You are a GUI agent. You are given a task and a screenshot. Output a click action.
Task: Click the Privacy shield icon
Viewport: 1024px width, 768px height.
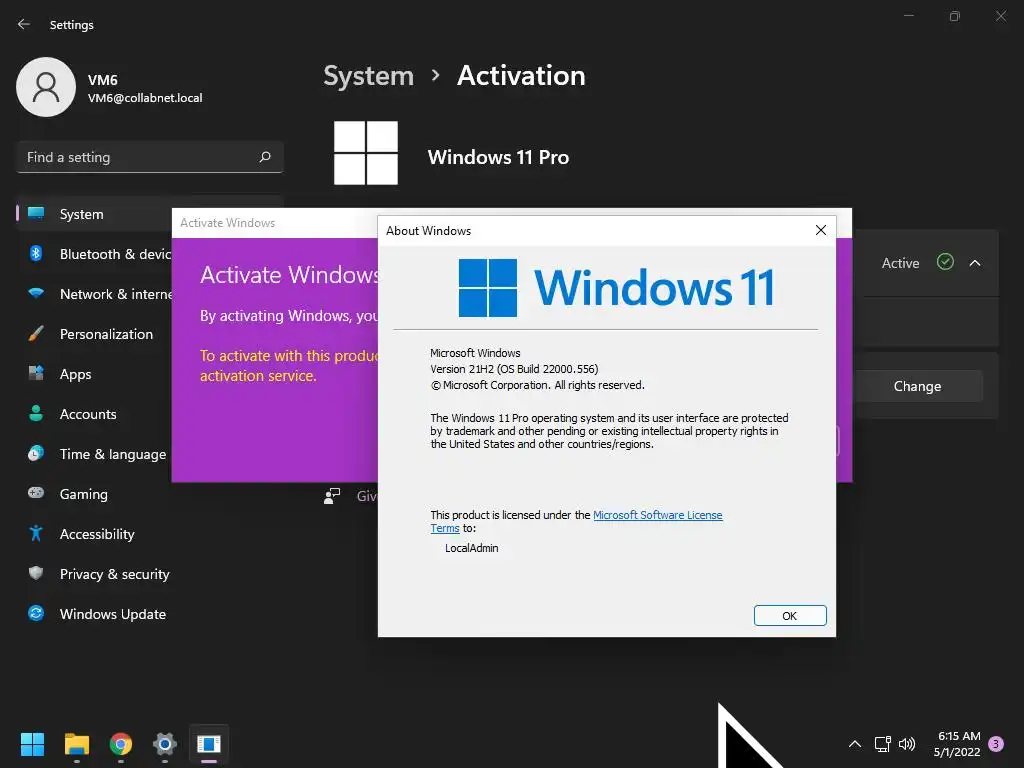tap(36, 573)
